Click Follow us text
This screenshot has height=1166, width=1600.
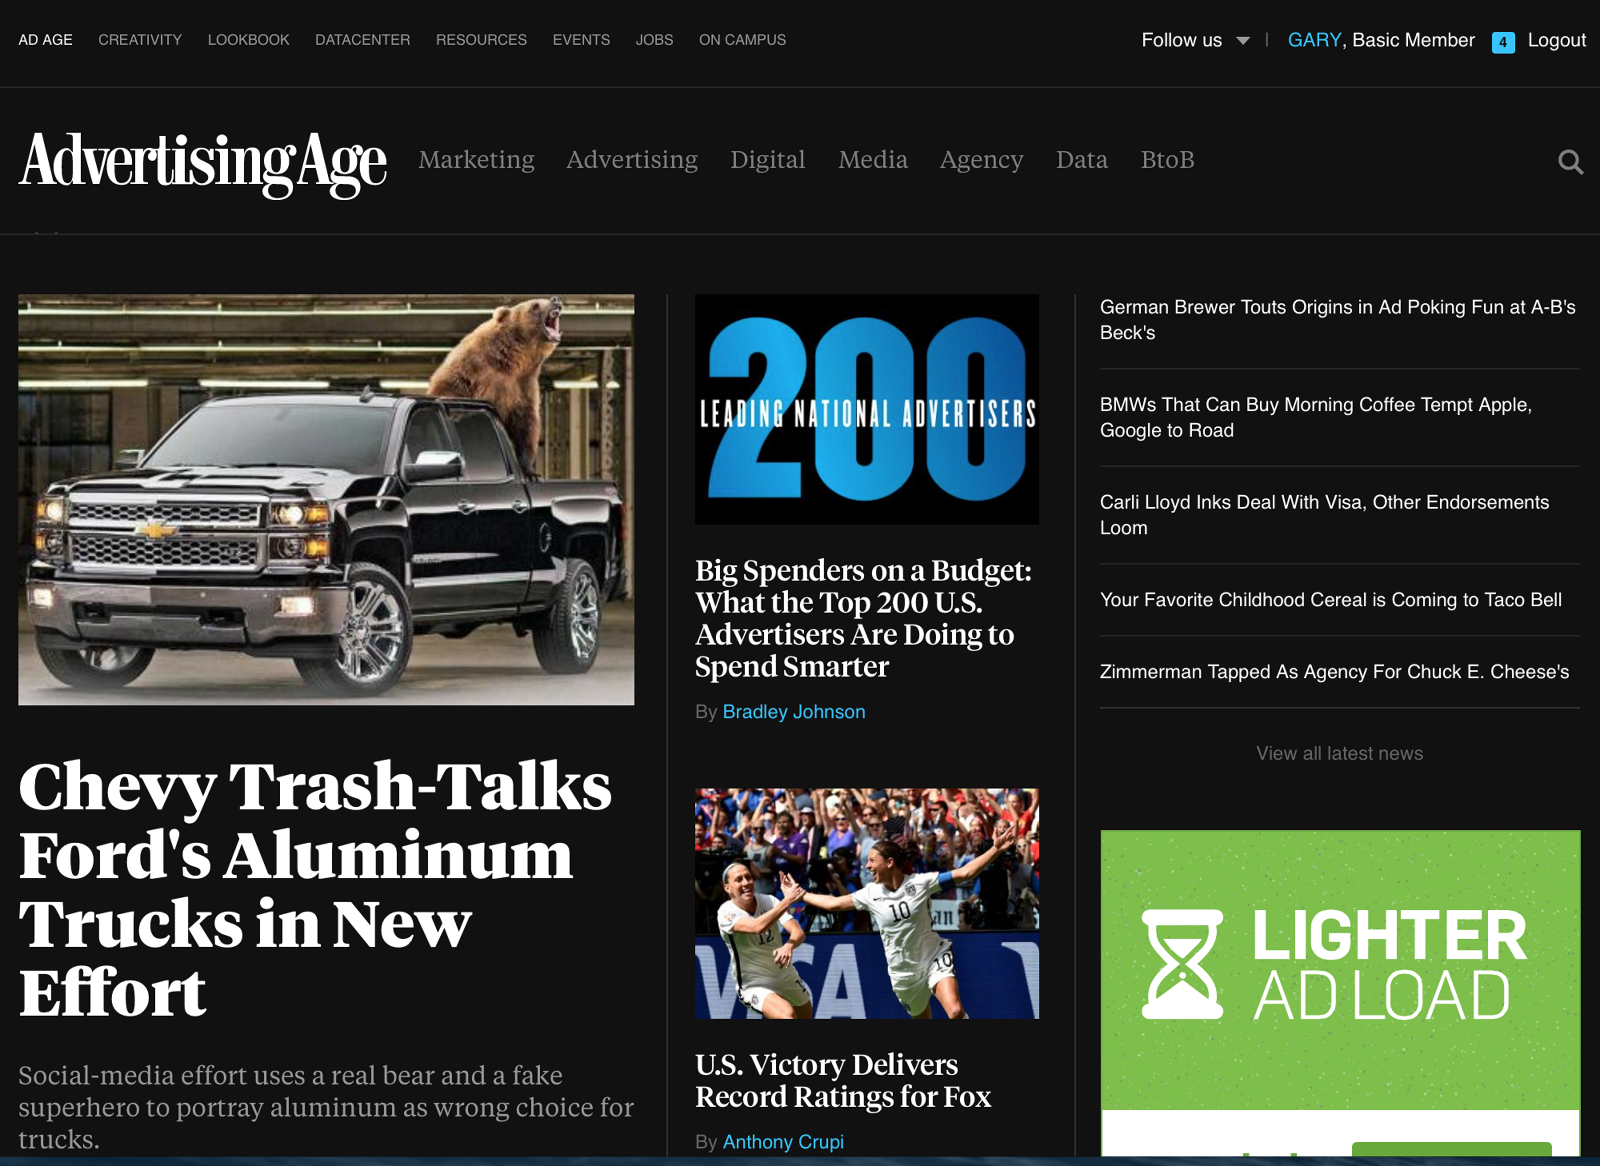(1182, 40)
